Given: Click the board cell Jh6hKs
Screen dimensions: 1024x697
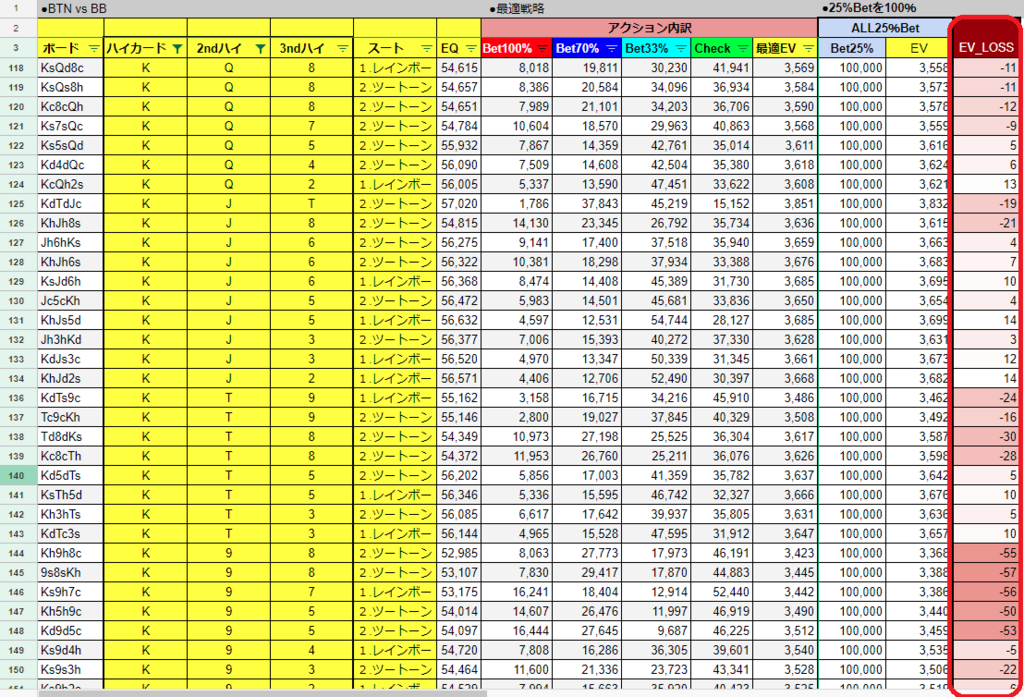Looking at the screenshot, I should [71, 242].
